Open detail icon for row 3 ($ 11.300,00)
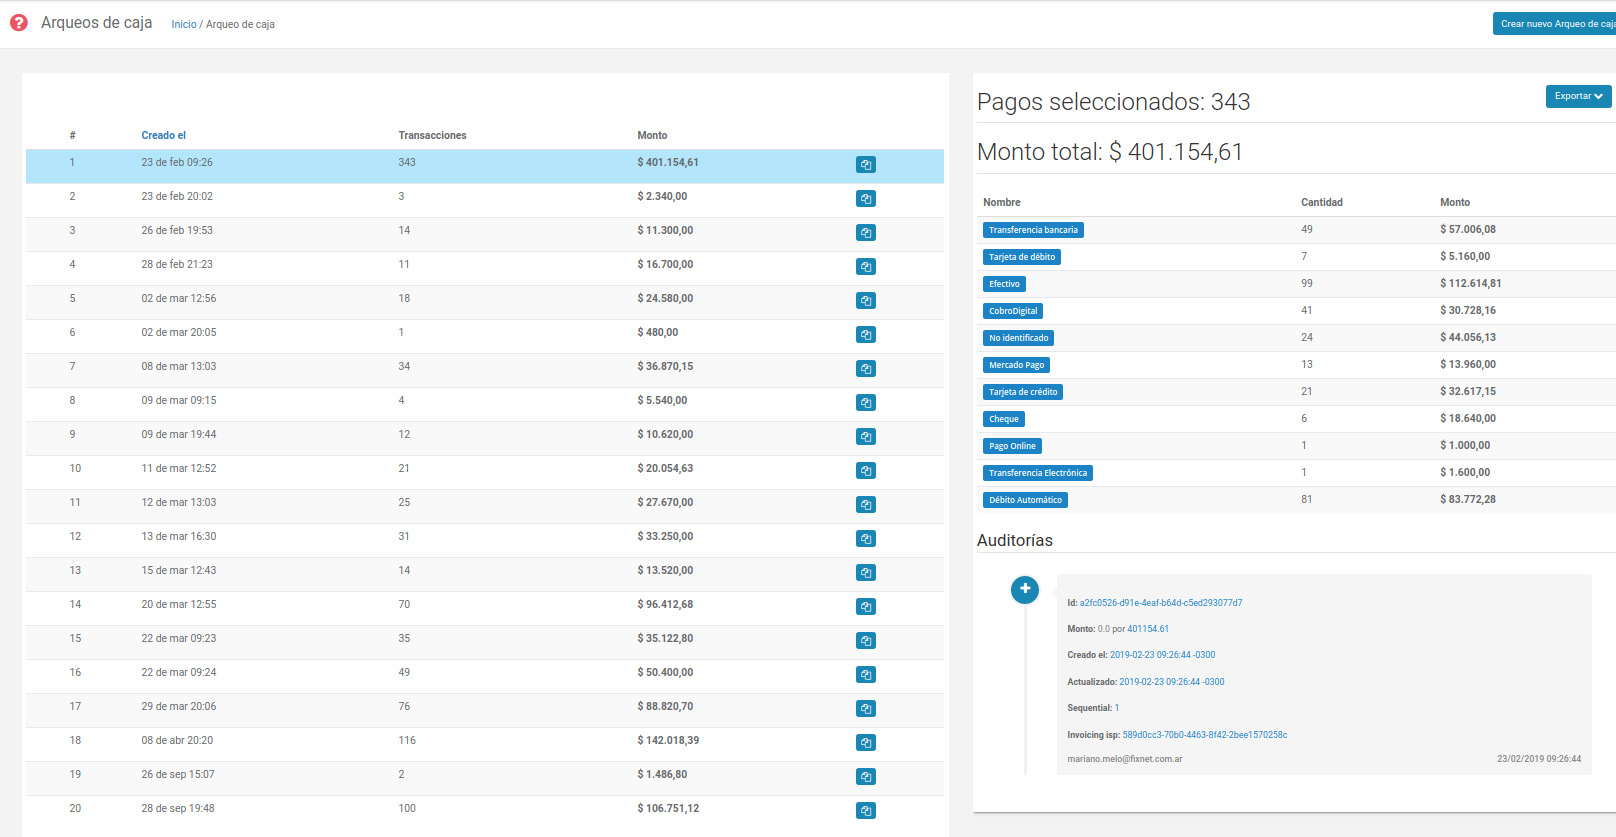This screenshot has height=837, width=1616. (866, 233)
